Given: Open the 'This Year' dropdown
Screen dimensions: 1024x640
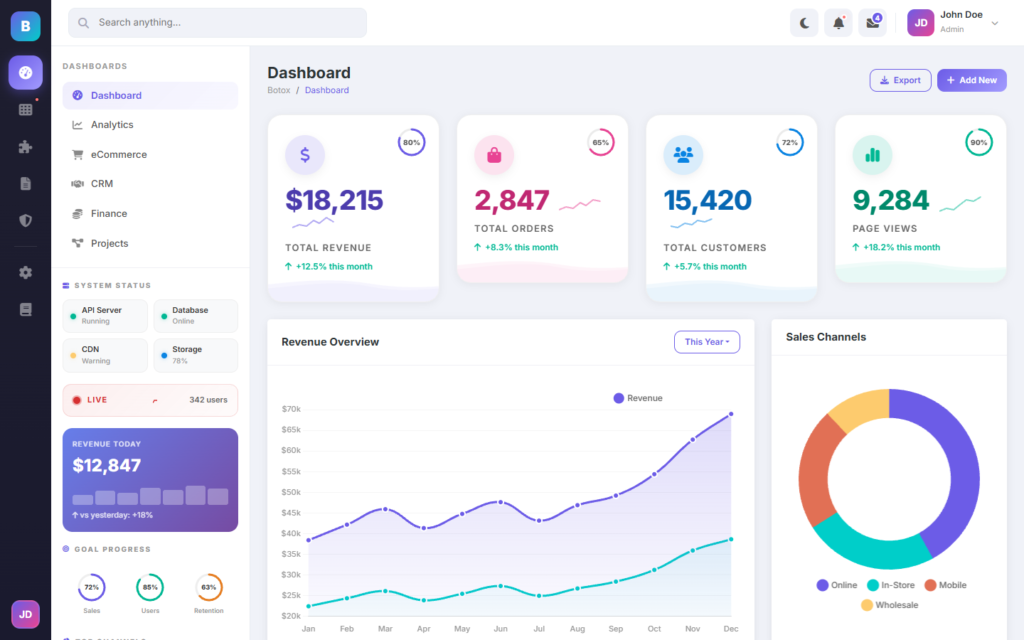Looking at the screenshot, I should [x=707, y=342].
